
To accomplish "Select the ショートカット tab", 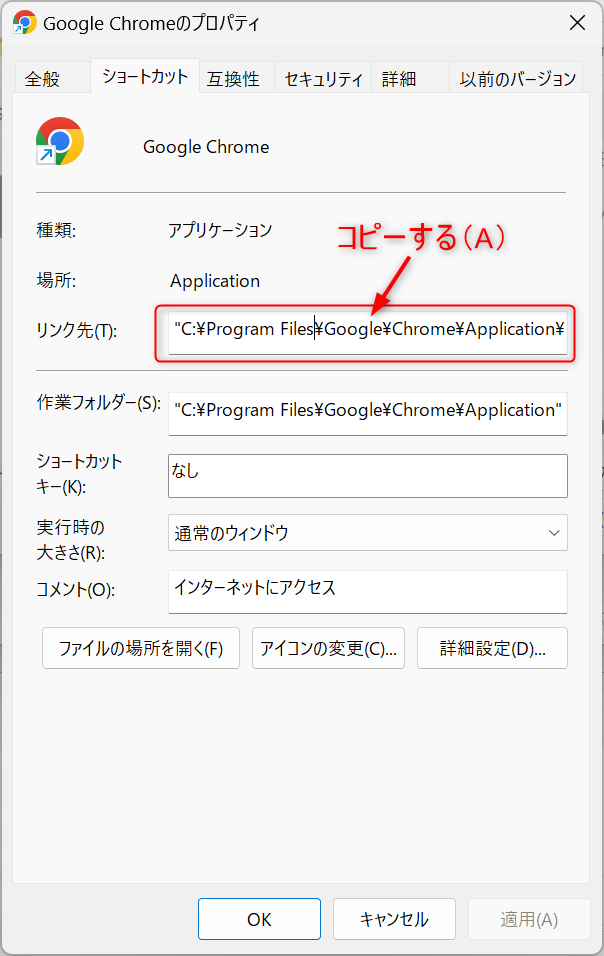I will tap(145, 76).
